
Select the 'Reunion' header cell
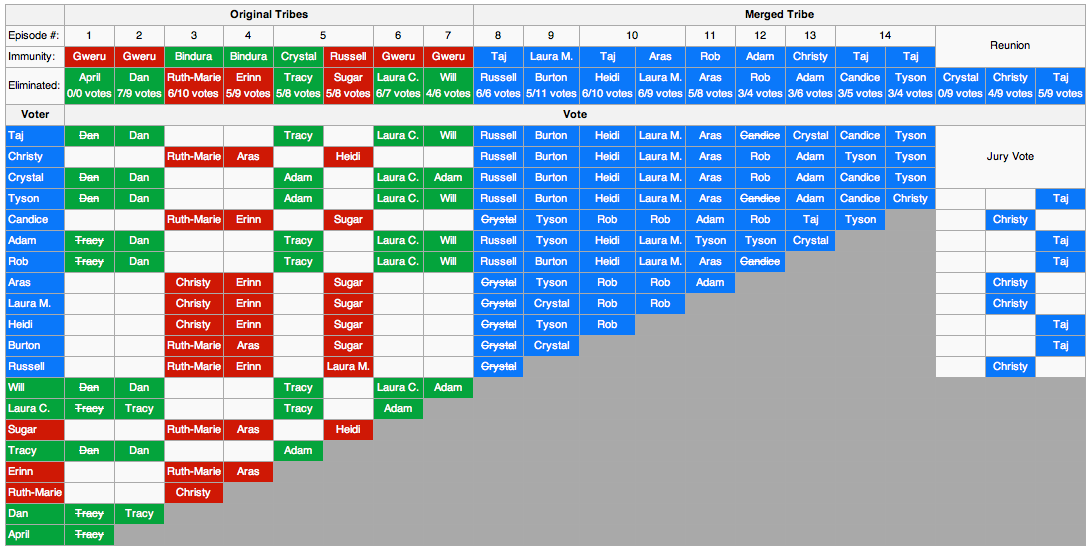tap(1010, 46)
